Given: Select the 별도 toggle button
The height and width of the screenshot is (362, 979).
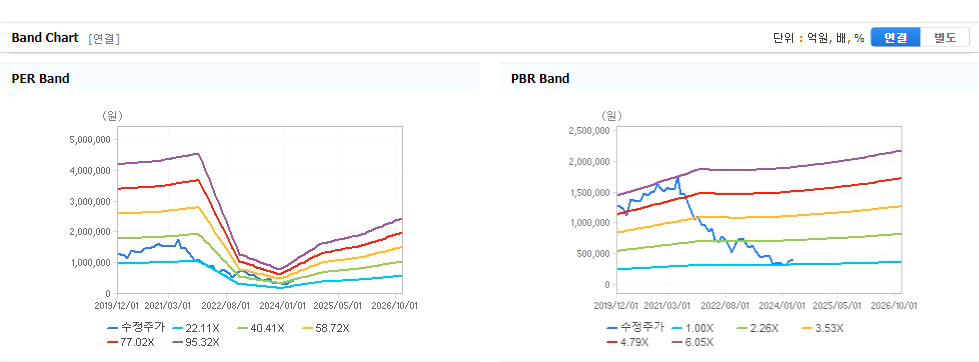Looking at the screenshot, I should [x=945, y=37].
